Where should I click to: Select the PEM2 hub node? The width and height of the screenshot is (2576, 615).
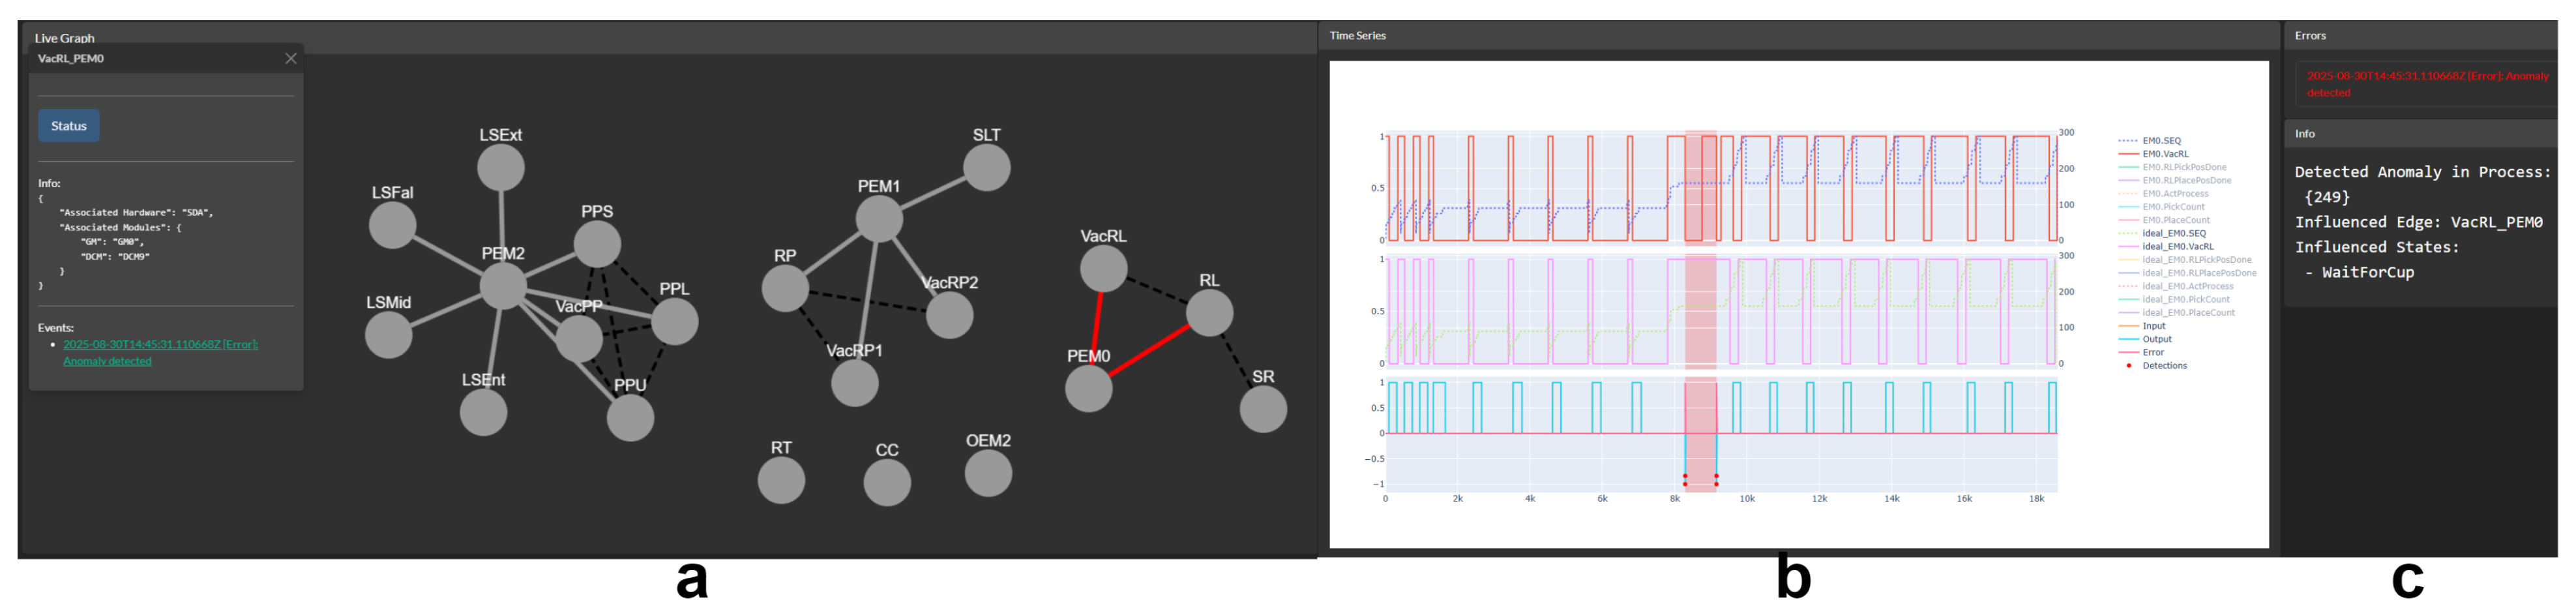click(x=503, y=287)
